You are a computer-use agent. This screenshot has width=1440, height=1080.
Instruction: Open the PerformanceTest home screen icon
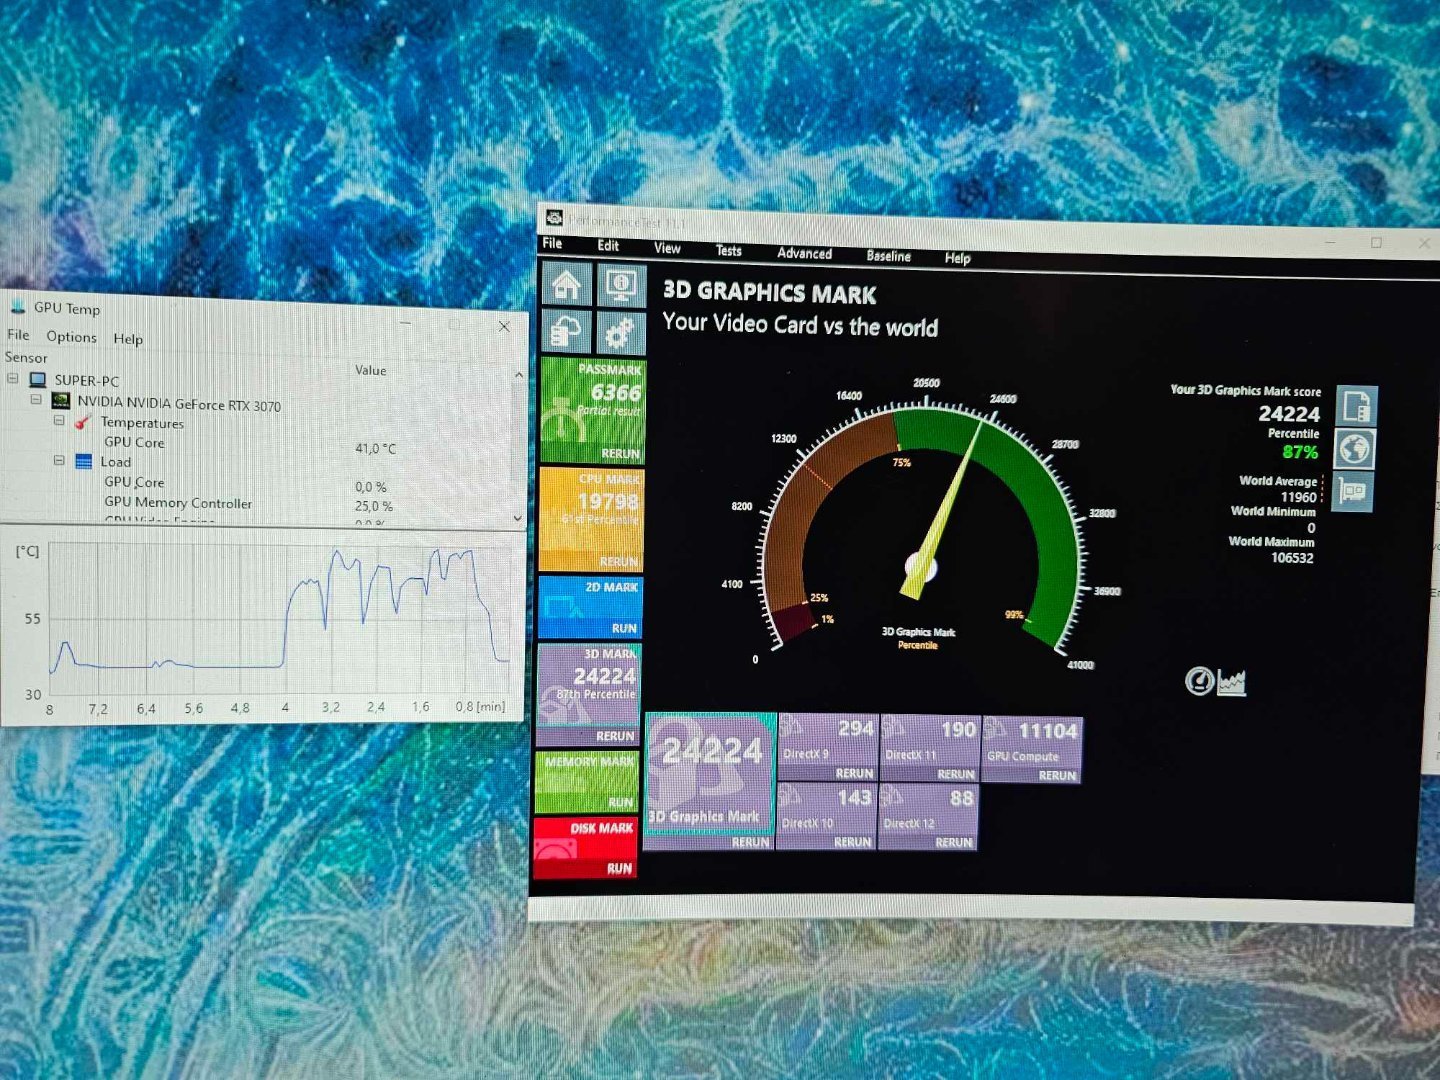pos(566,285)
